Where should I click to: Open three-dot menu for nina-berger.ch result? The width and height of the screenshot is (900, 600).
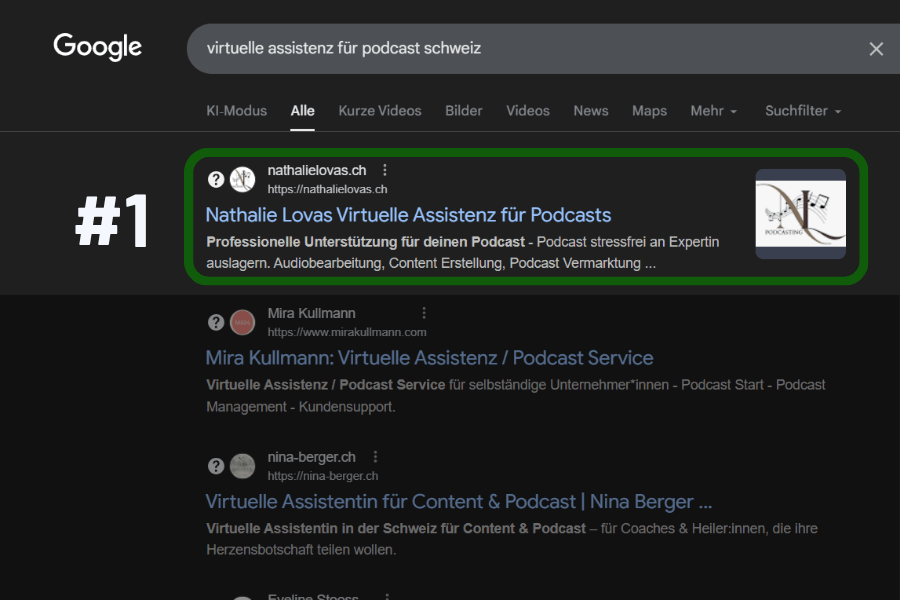tap(375, 457)
